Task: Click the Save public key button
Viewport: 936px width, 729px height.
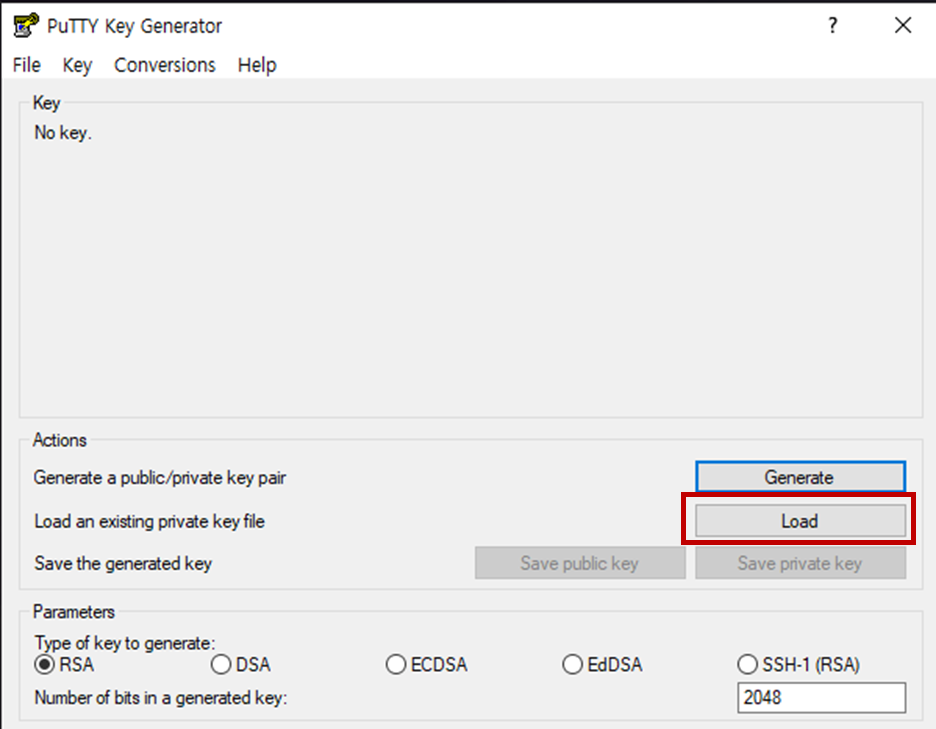Action: coord(580,563)
